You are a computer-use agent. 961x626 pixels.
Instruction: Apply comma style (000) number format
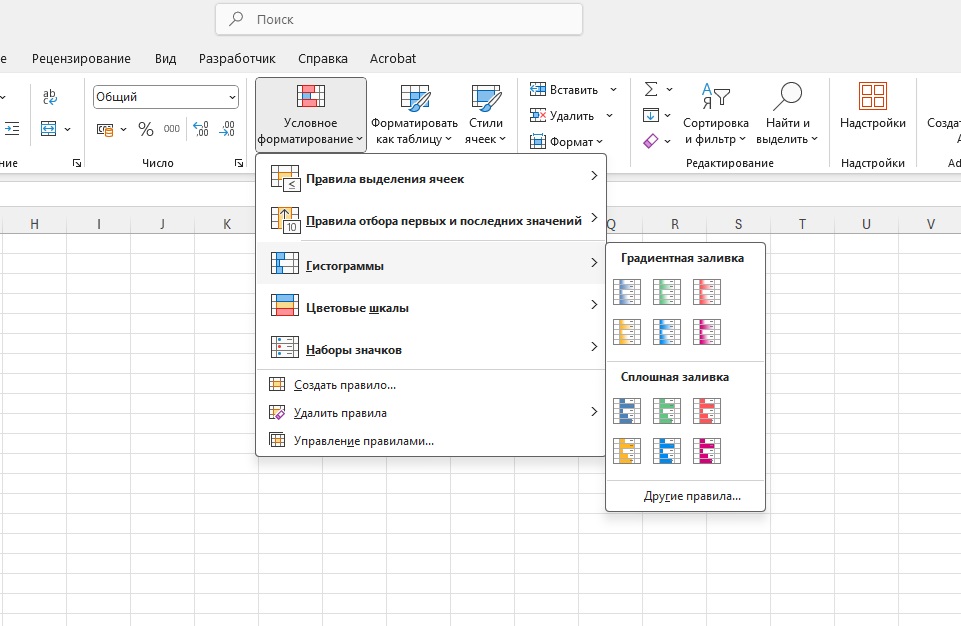172,129
